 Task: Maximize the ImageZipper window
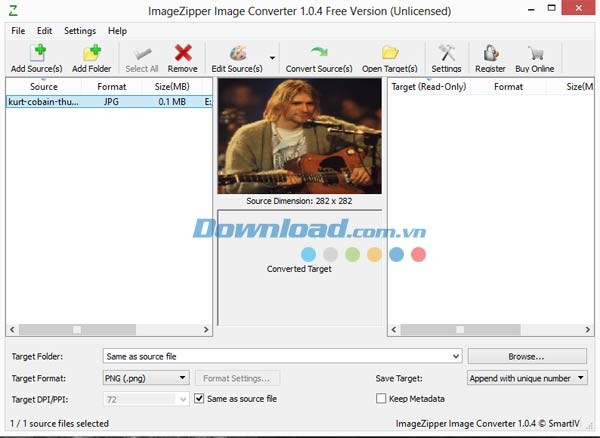[x=551, y=8]
